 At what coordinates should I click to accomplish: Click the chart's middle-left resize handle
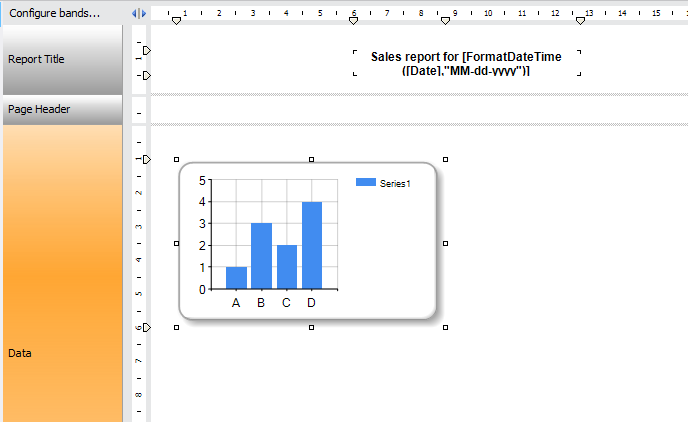click(177, 243)
